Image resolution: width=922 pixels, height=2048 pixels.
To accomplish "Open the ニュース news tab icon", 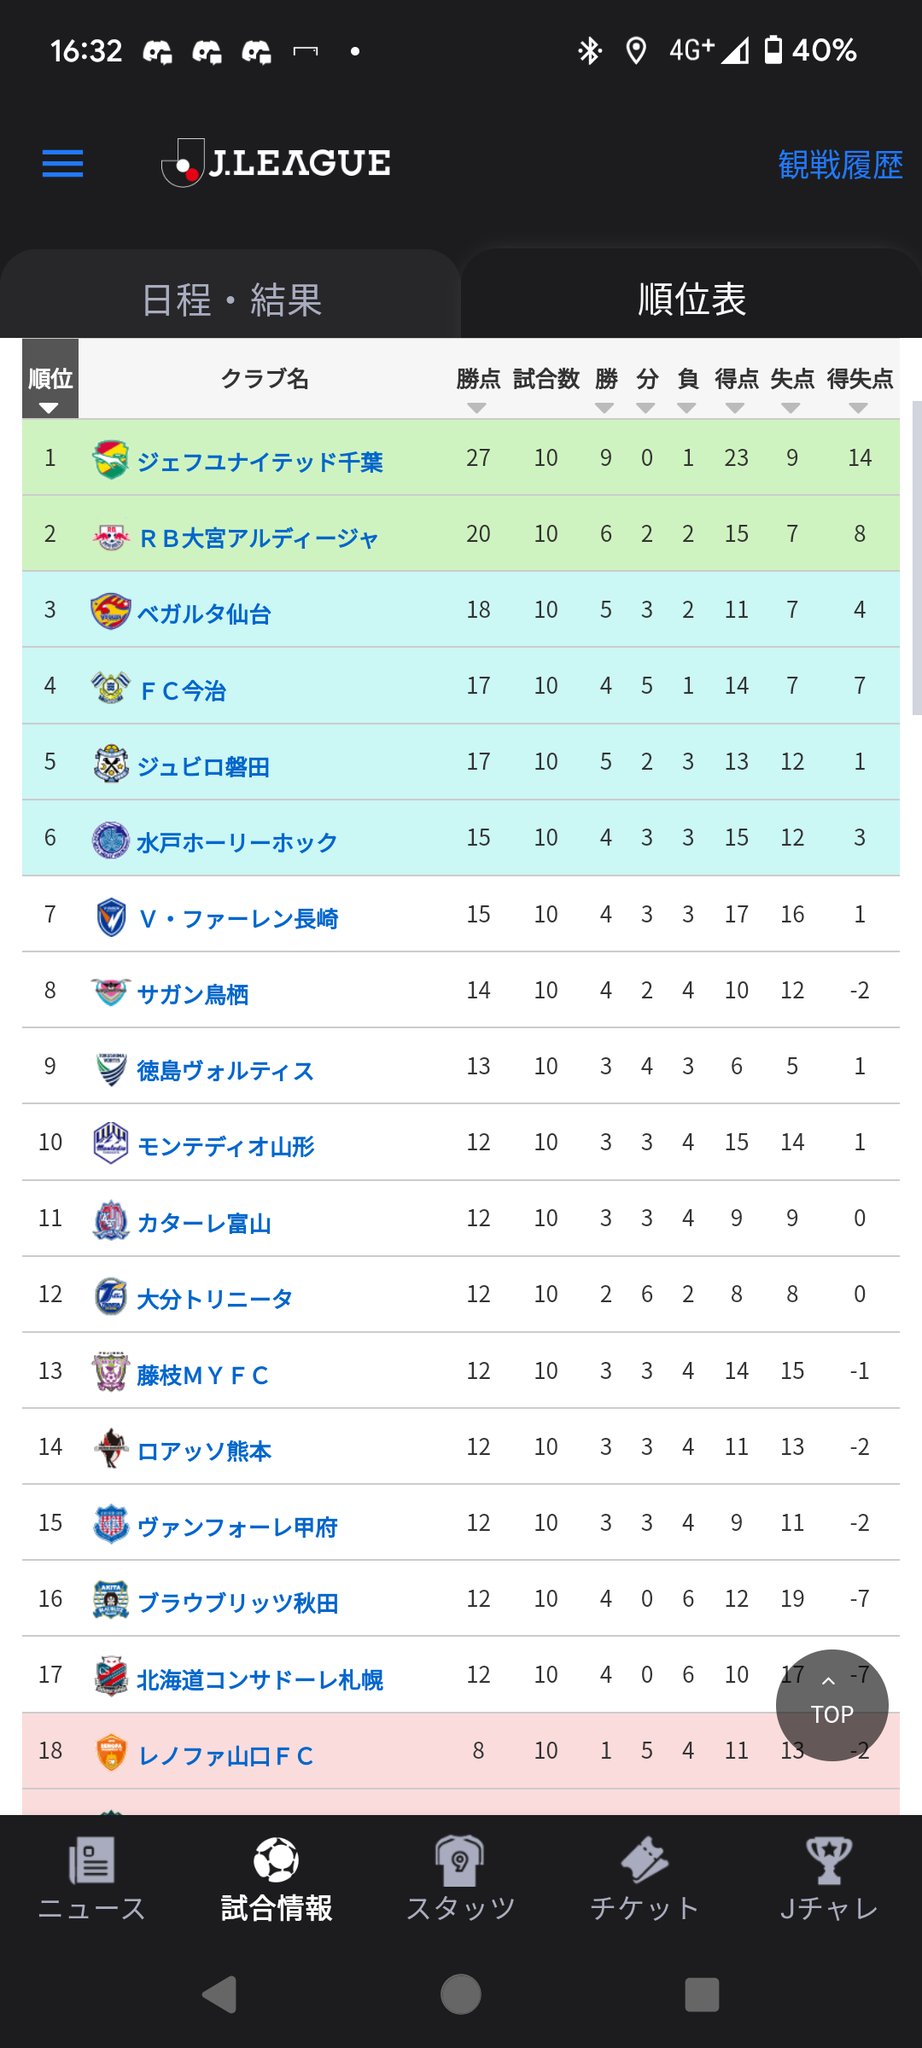I will (91, 1861).
